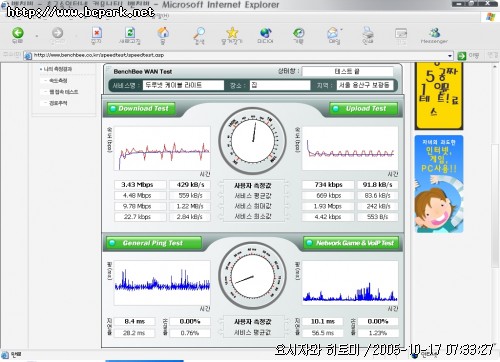Click the 장소 location field
500x362 pixels.
(x=280, y=85)
